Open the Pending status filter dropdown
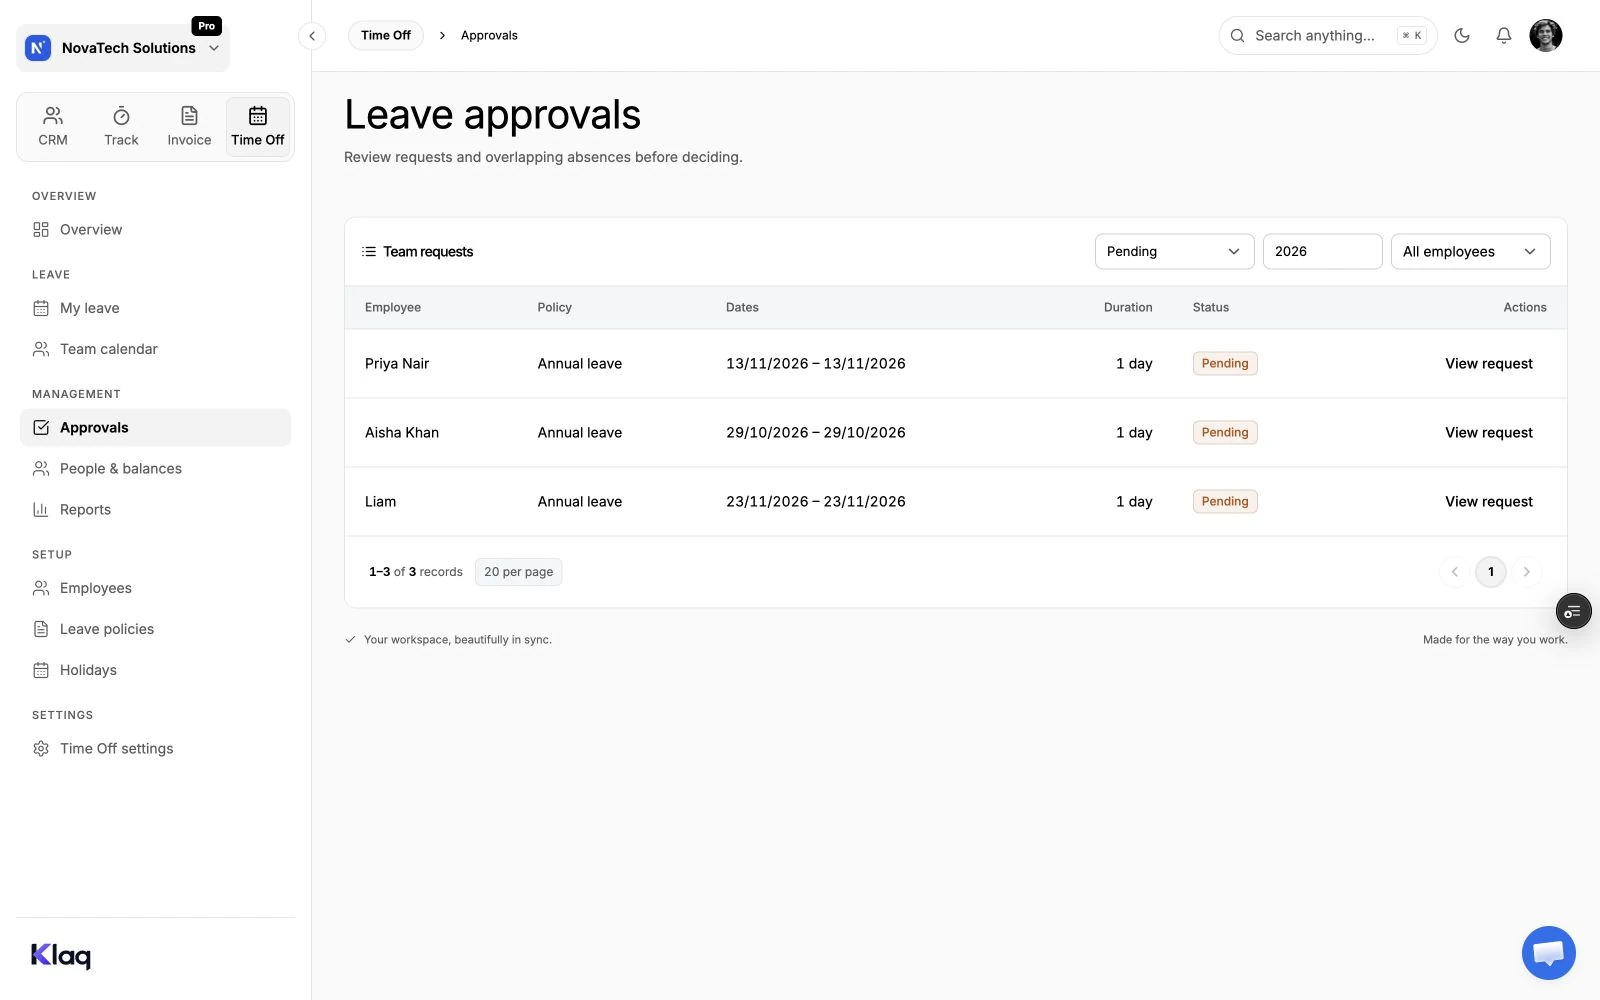 [x=1174, y=252]
